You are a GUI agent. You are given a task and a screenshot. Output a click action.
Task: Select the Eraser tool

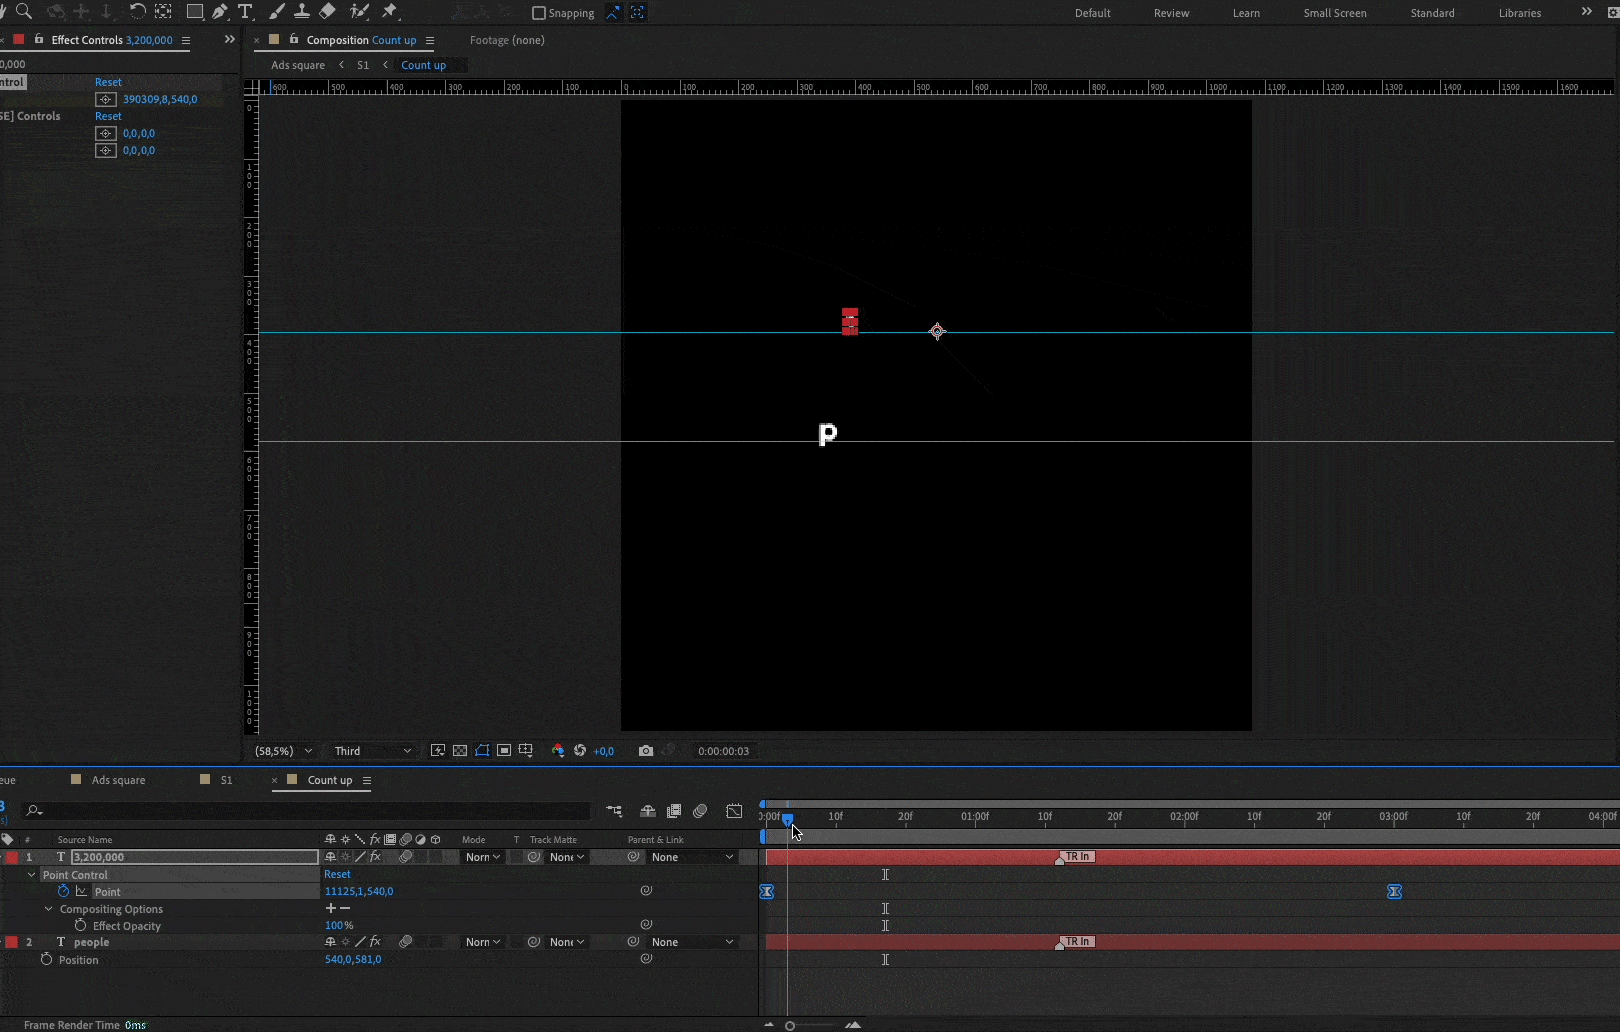(328, 12)
